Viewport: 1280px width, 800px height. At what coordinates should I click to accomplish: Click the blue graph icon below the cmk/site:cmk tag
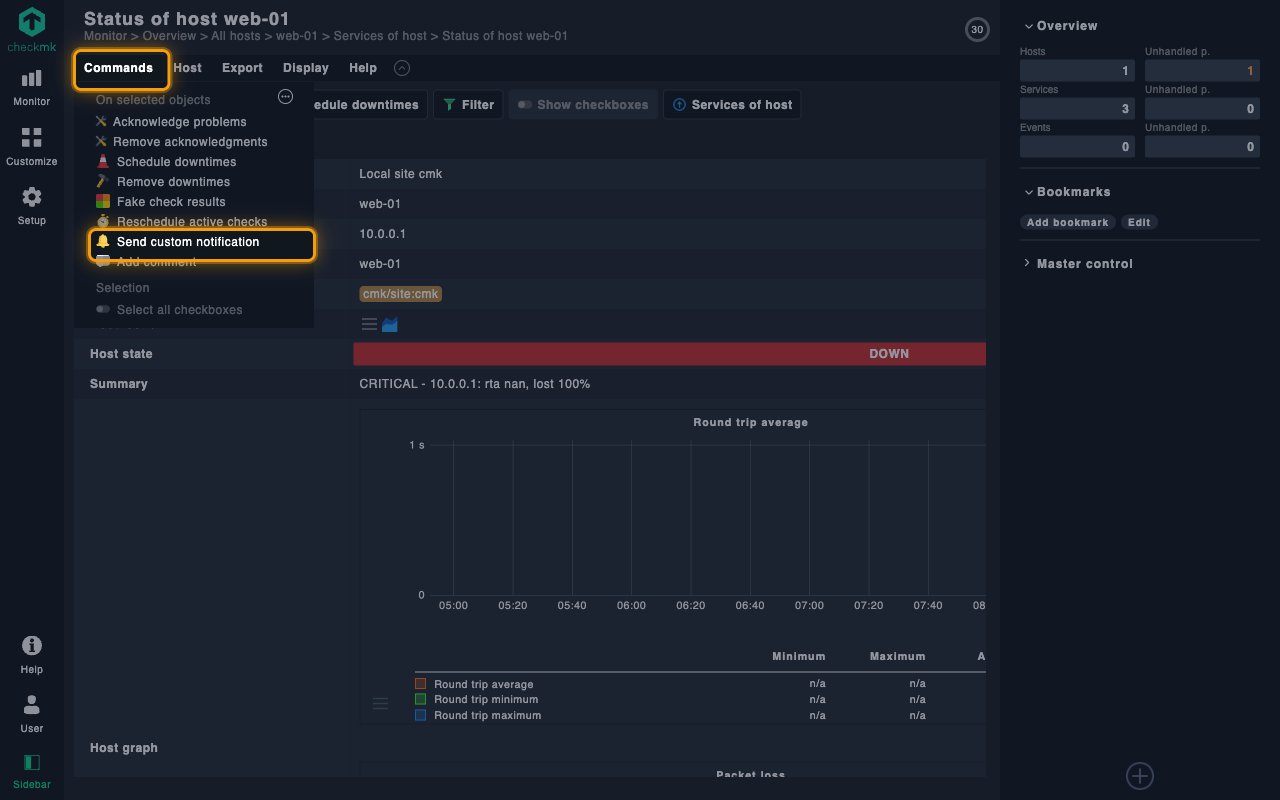(x=390, y=324)
